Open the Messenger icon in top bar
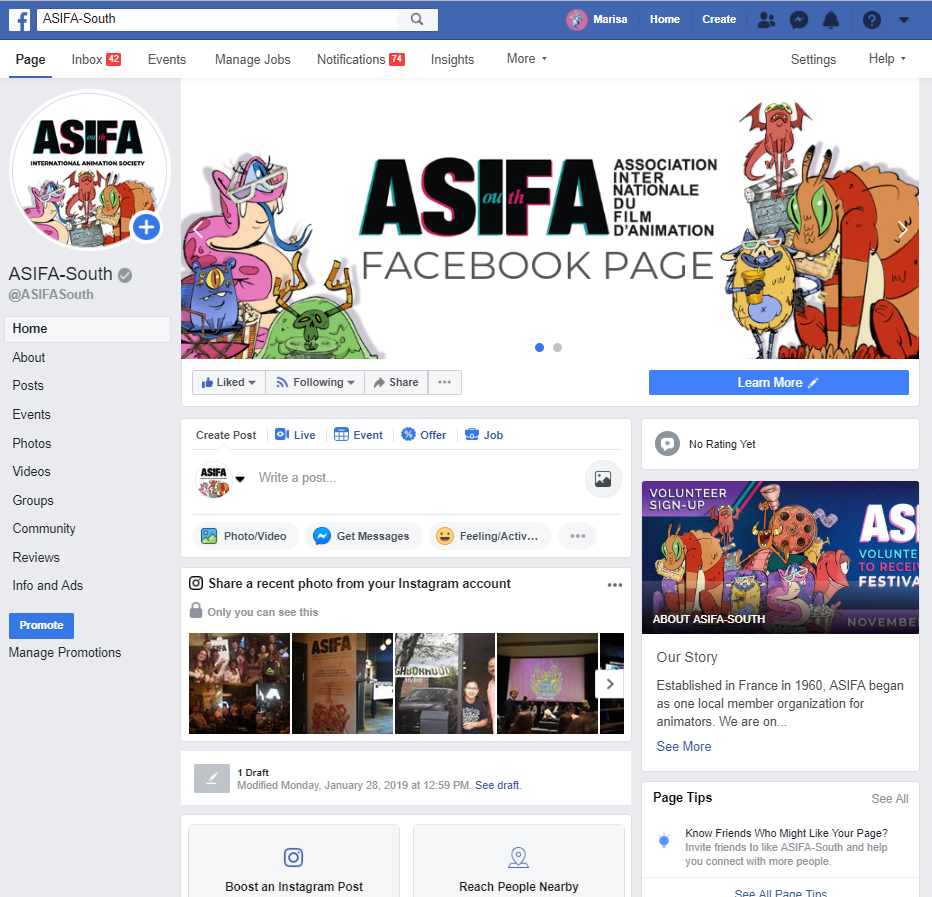The image size is (932, 897). (x=798, y=20)
